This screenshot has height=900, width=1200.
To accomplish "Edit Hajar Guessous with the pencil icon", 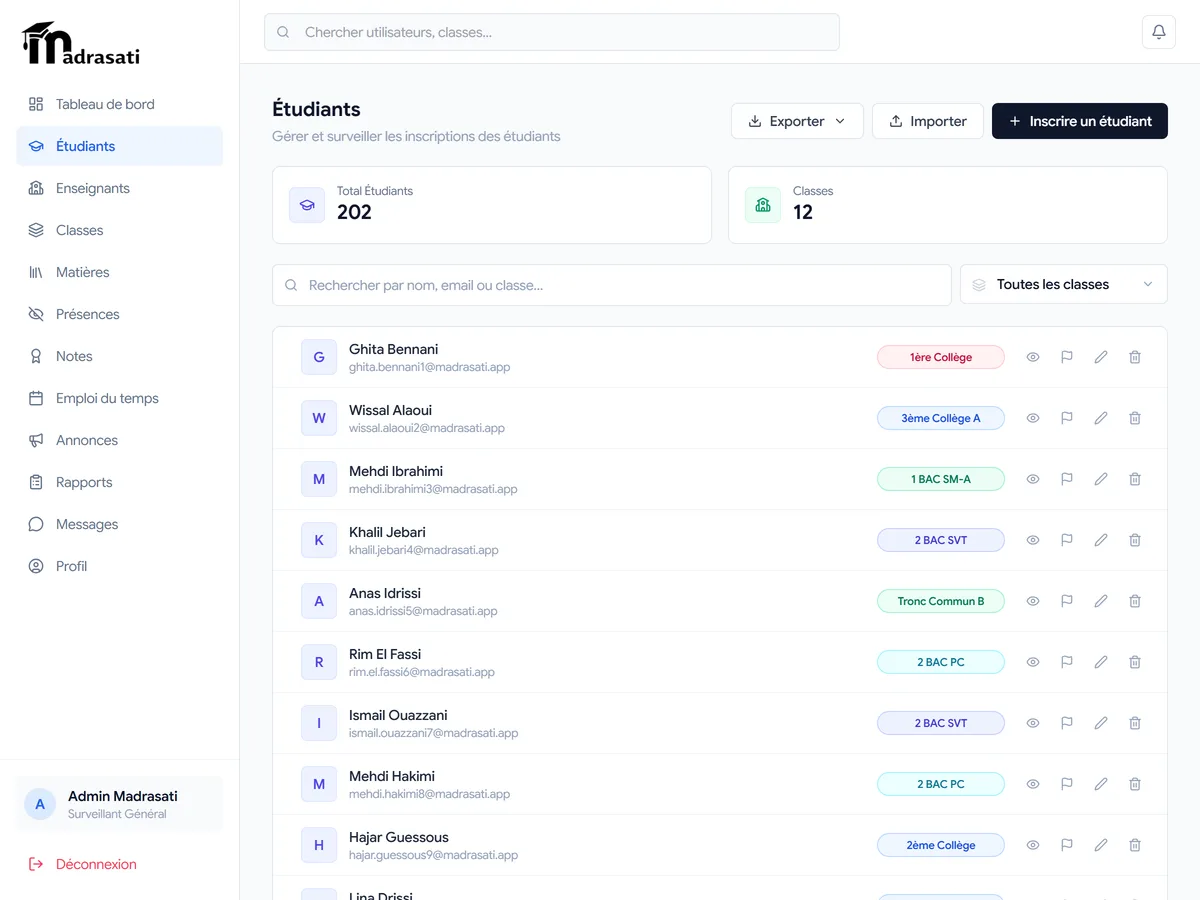I will [x=1101, y=845].
